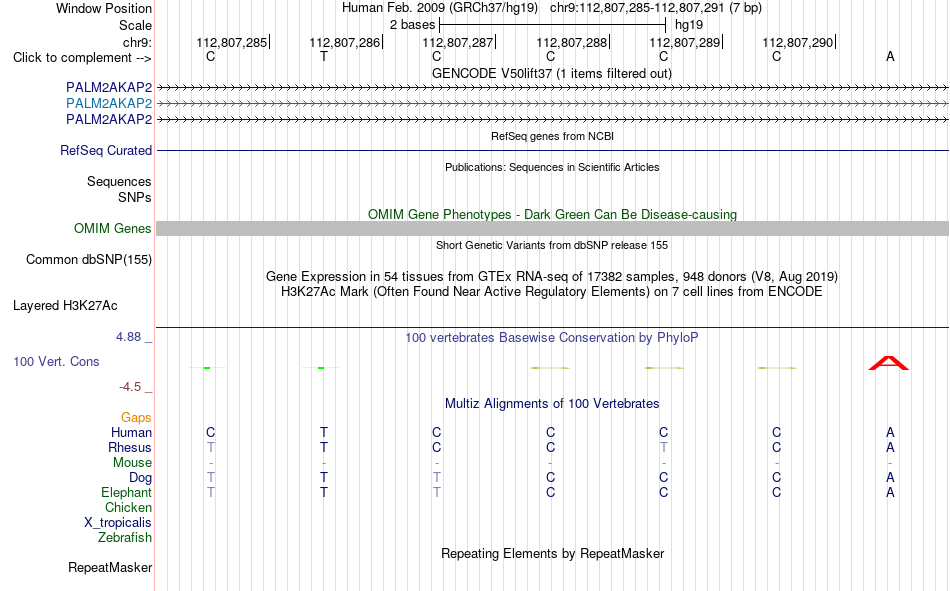Screen dimensions: 950x591
Task: Click the 'OMIM Gene Phenotypes' green title
Action: point(553,215)
